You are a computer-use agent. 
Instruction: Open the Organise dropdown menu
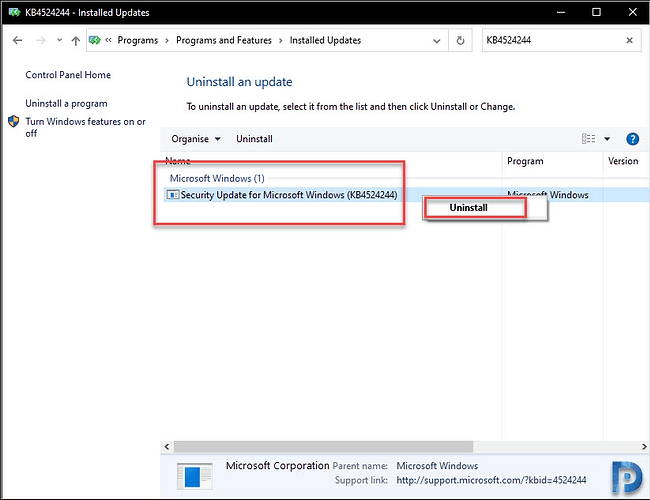point(196,139)
